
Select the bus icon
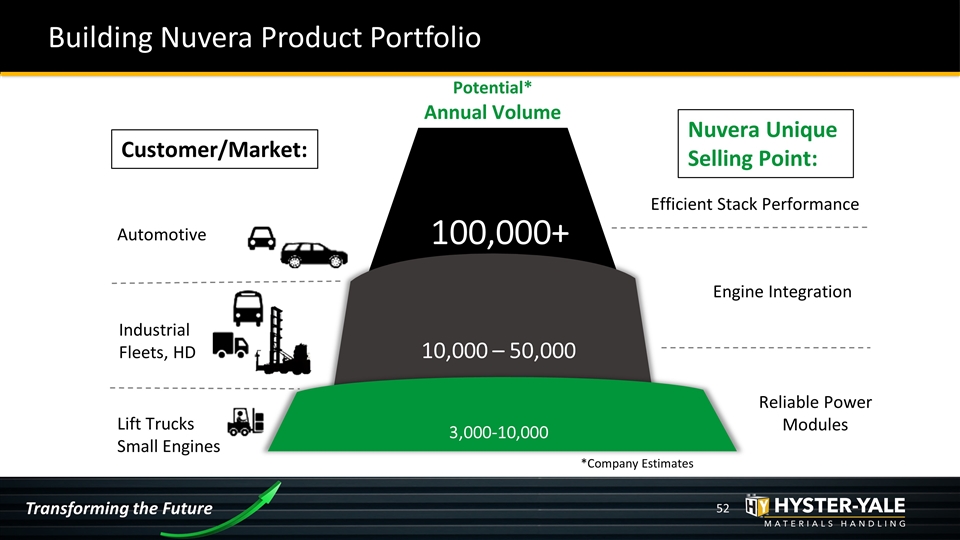tap(248, 308)
